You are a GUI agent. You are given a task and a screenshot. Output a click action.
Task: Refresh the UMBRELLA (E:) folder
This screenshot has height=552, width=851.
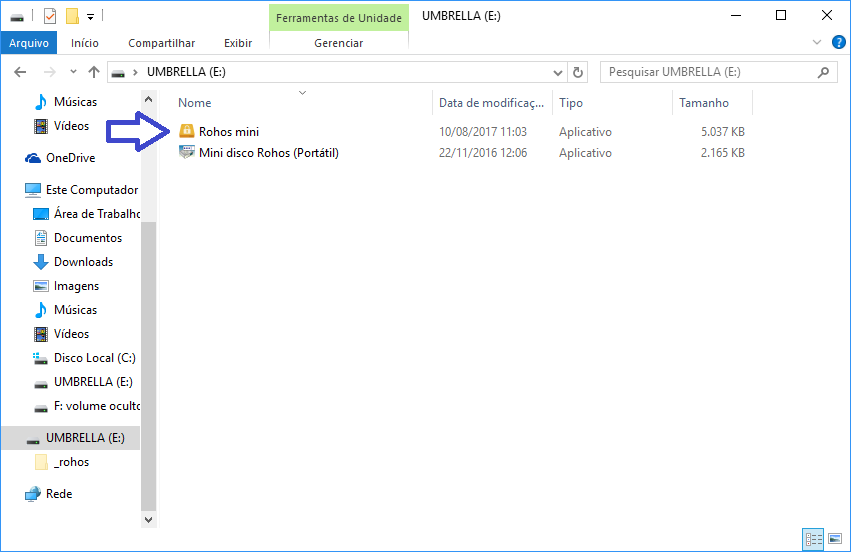578,72
